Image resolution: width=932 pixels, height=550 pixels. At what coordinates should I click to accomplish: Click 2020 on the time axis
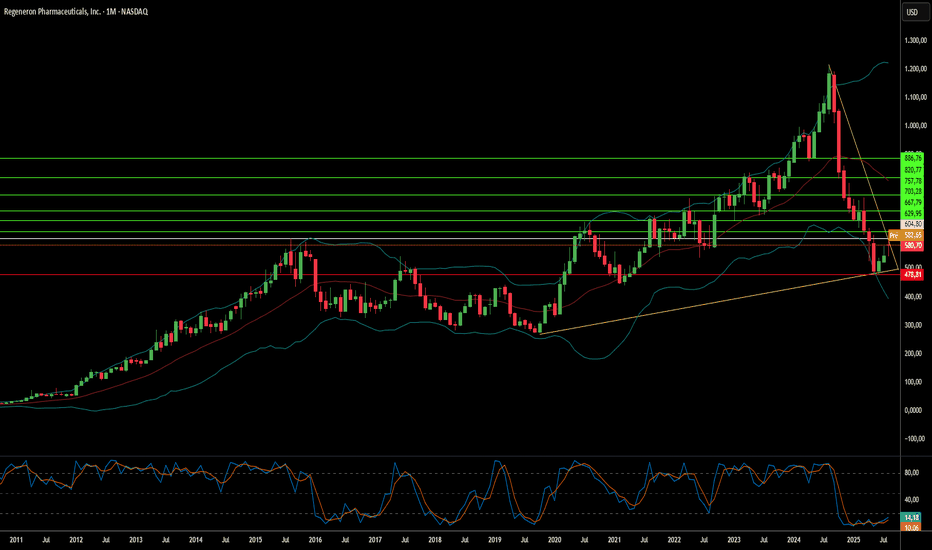click(x=555, y=540)
